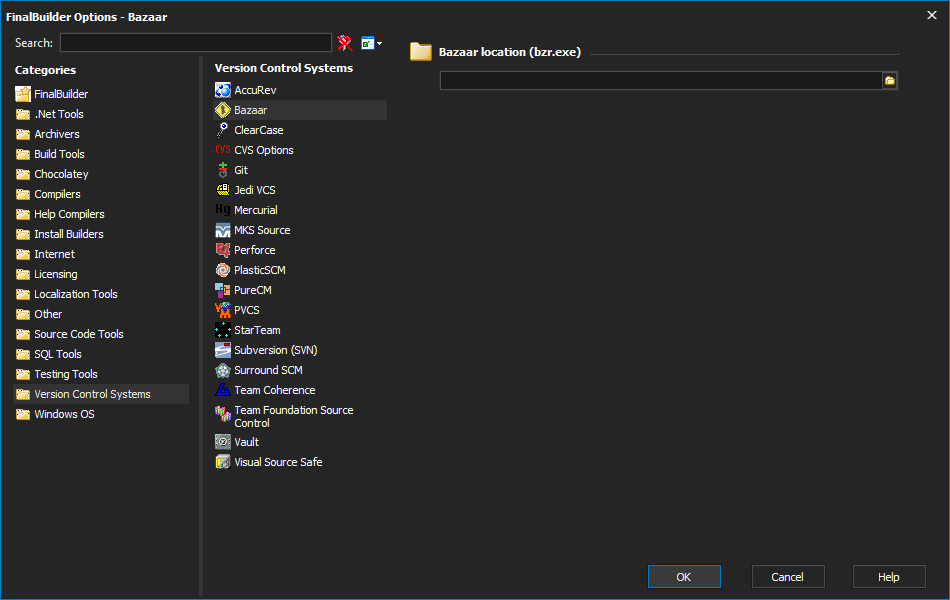
Task: Click the Perforce icon
Action: [223, 250]
